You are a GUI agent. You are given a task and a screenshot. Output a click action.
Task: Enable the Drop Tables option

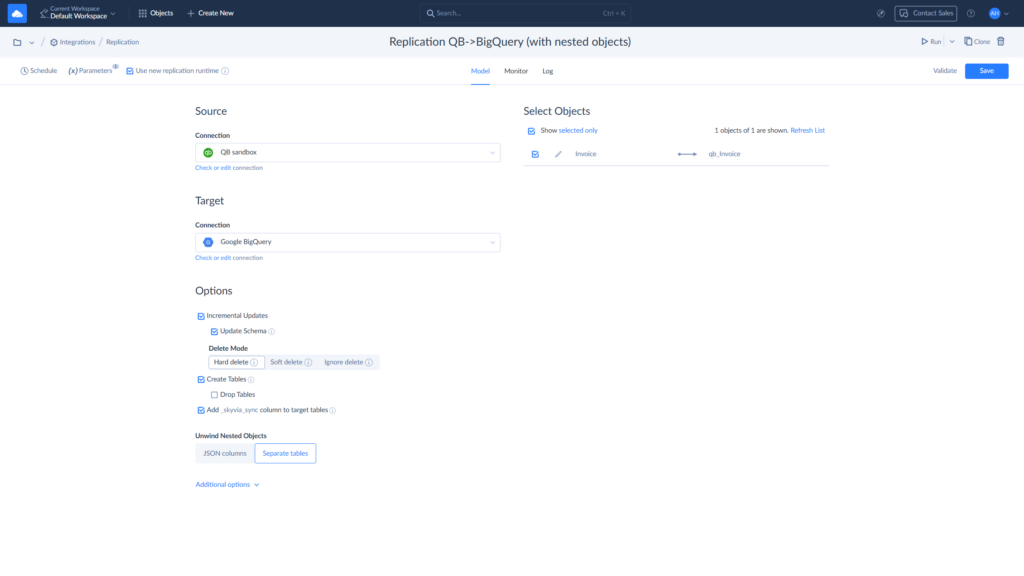pyautogui.click(x=215, y=394)
